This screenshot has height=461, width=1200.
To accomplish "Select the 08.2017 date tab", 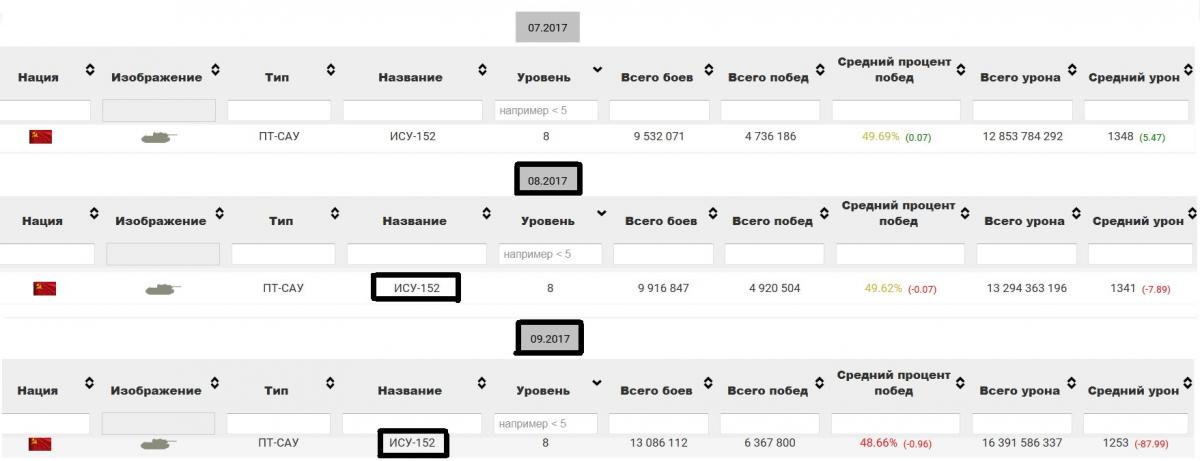I will point(548,181).
